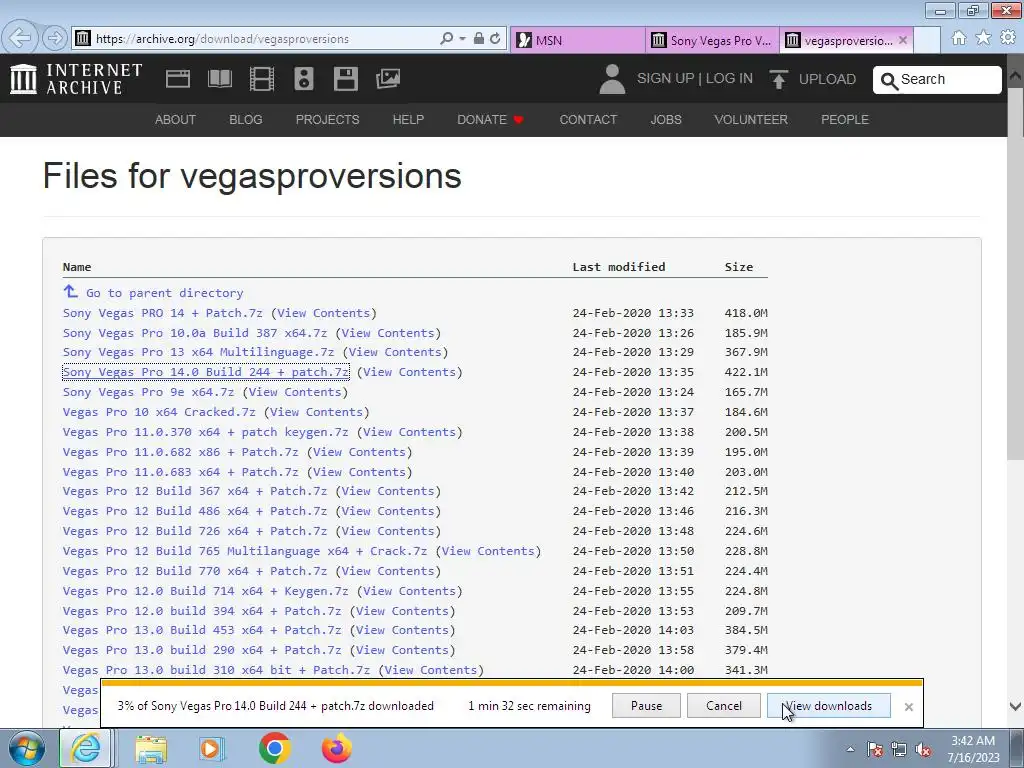Download Vegas Pro 12 Build 765 Multilanguage file

[245, 551]
